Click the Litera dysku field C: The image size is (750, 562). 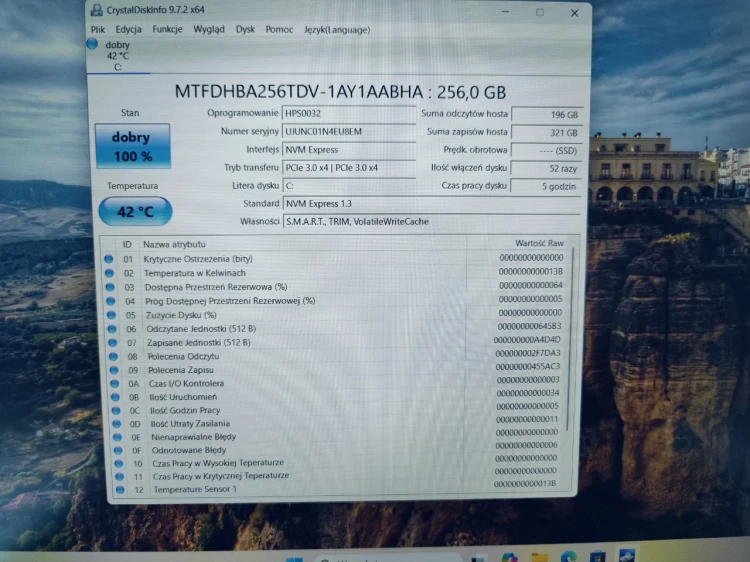349,186
